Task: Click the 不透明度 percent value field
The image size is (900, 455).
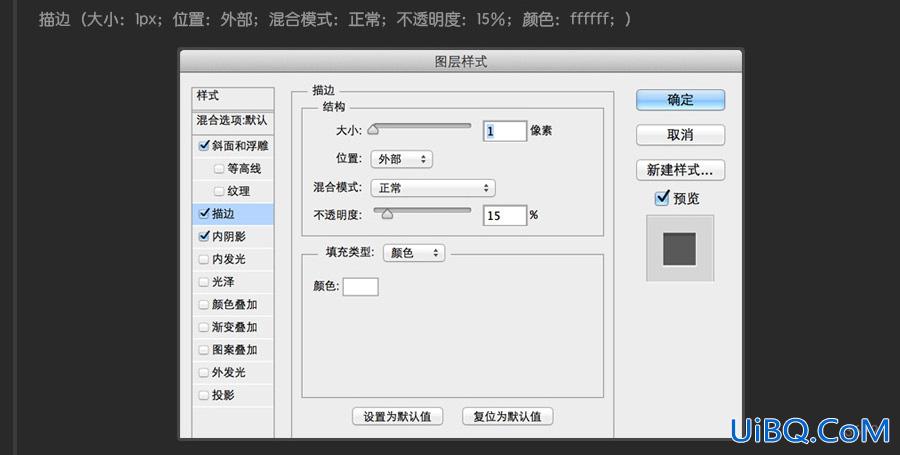Action: (x=505, y=215)
